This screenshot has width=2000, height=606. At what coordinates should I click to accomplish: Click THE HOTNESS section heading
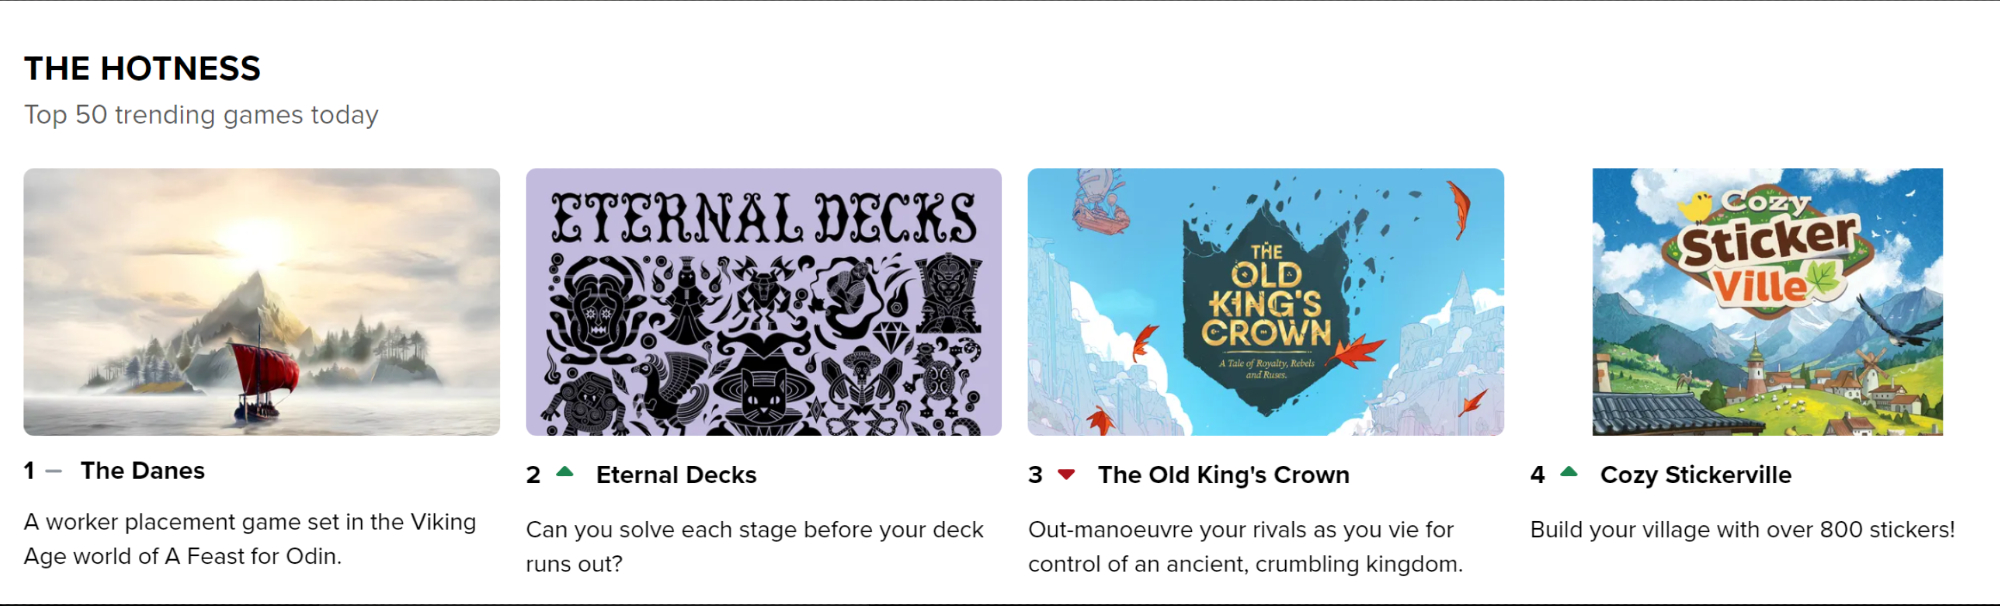click(142, 68)
